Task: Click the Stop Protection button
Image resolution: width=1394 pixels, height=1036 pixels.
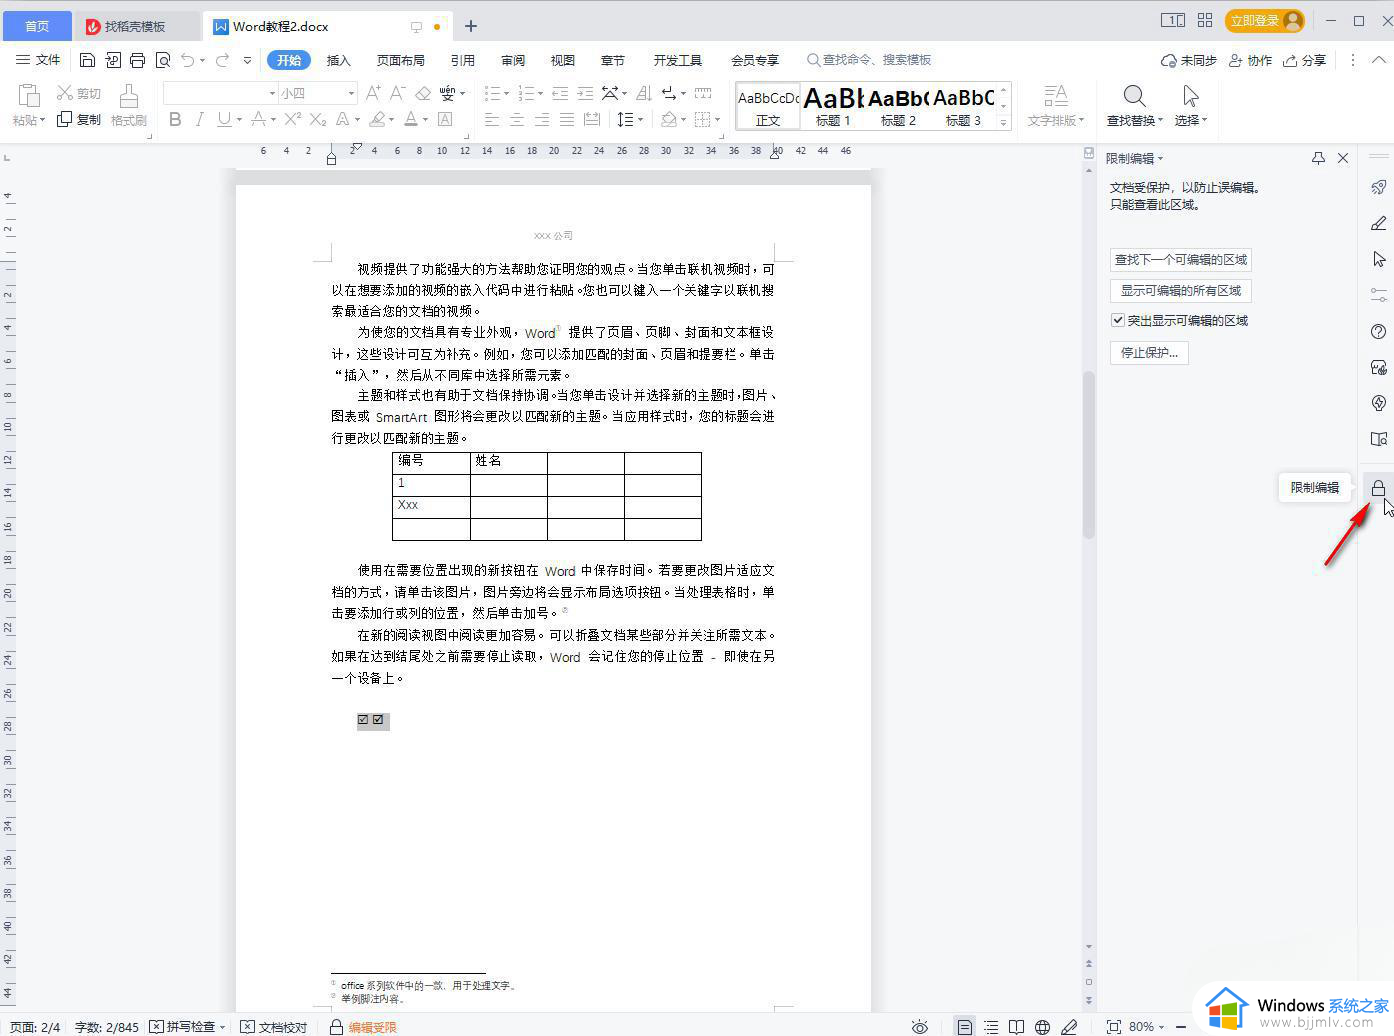Action: coord(1149,352)
